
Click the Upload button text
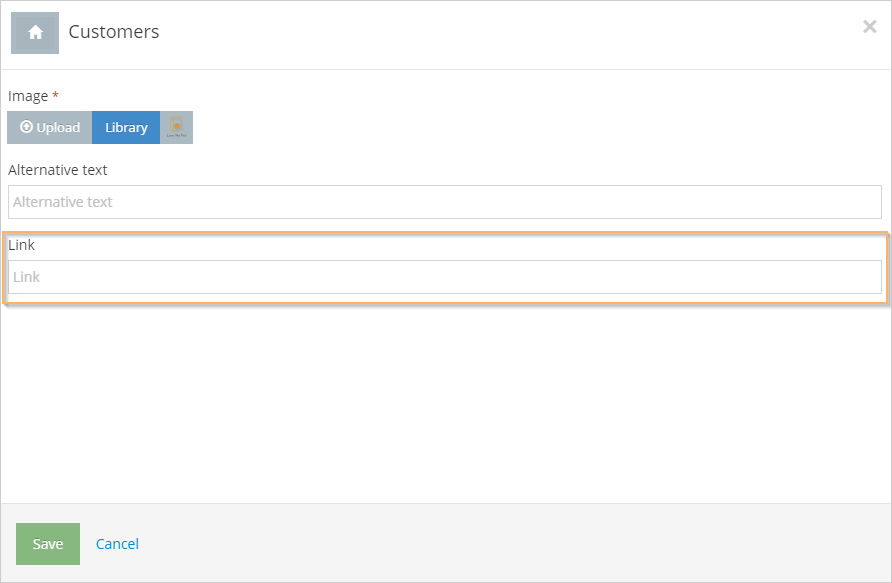58,127
